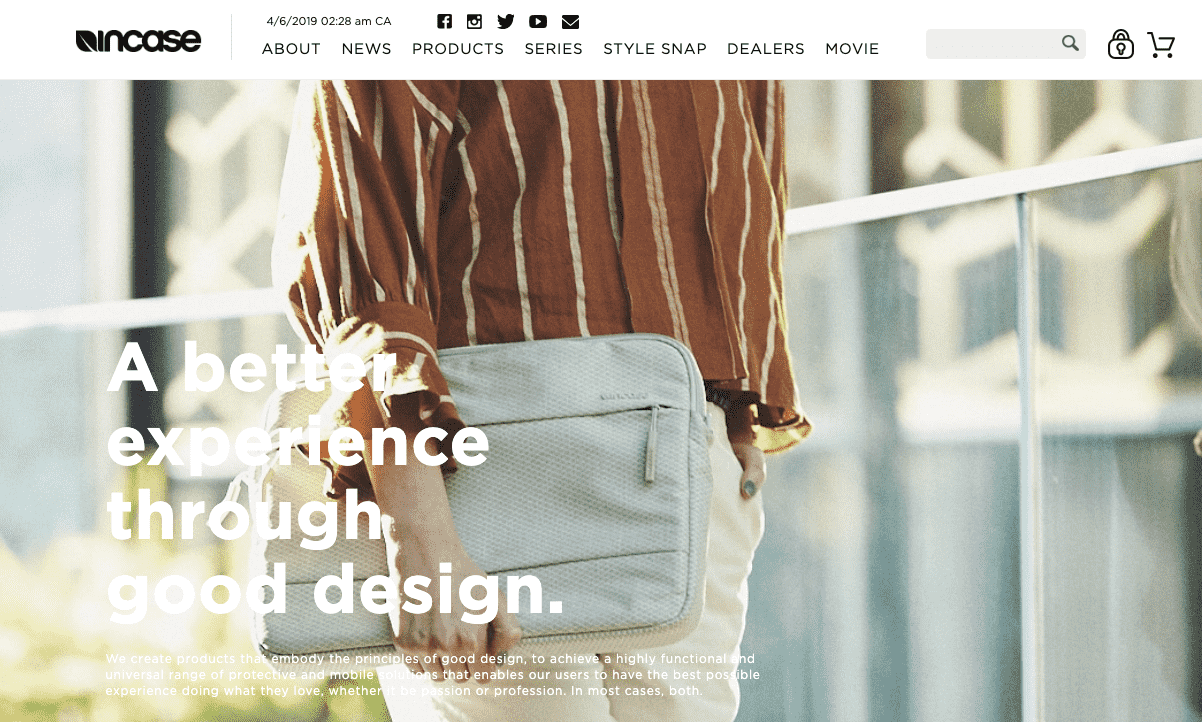1202x722 pixels.
Task: Open the Instagram icon link
Action: [x=474, y=21]
